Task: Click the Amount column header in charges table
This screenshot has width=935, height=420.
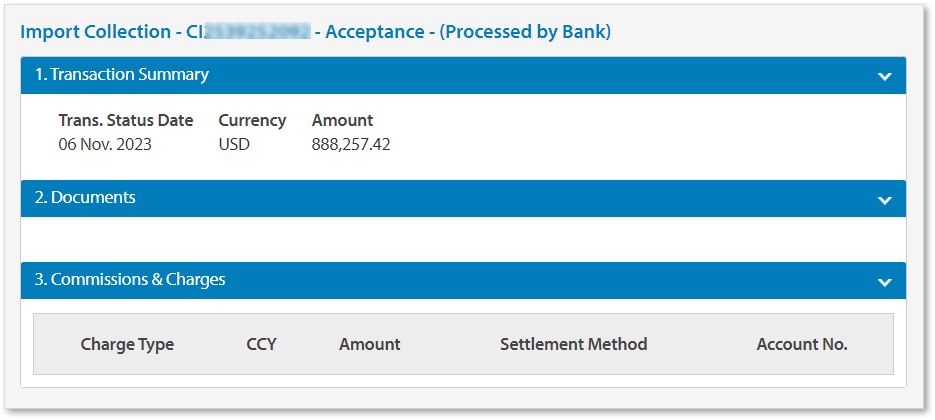Action: point(369,344)
